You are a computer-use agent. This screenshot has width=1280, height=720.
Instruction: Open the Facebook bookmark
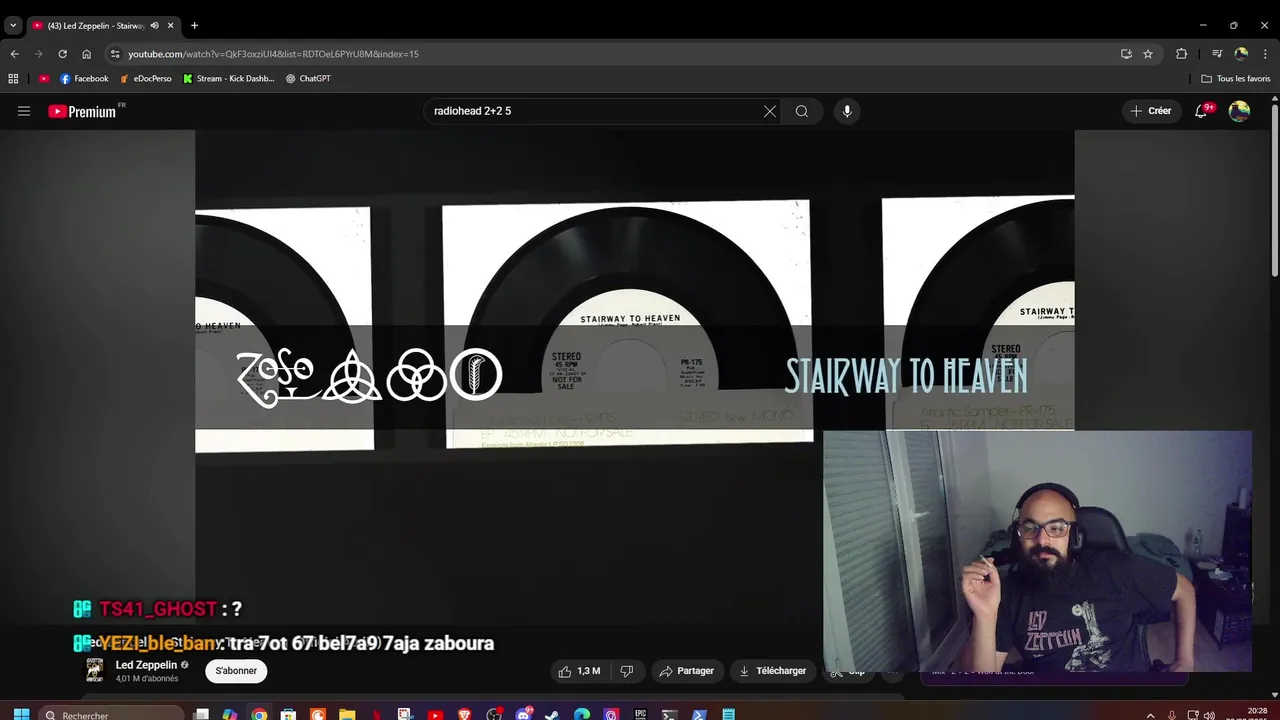coord(84,78)
